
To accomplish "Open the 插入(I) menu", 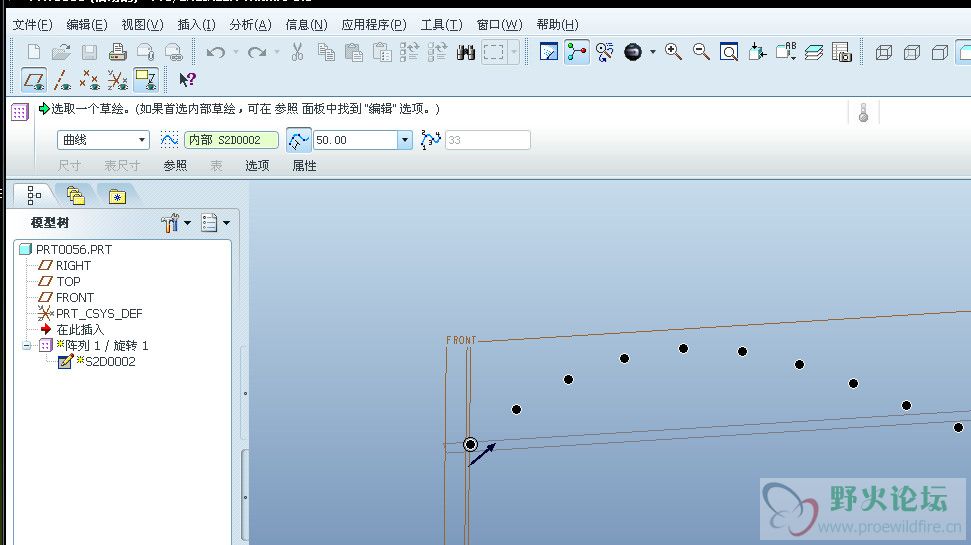I will 196,25.
